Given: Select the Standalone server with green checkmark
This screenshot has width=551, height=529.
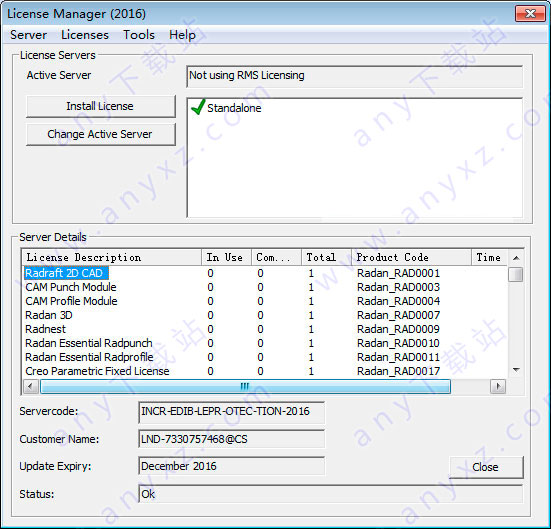Looking at the screenshot, I should point(226,108).
